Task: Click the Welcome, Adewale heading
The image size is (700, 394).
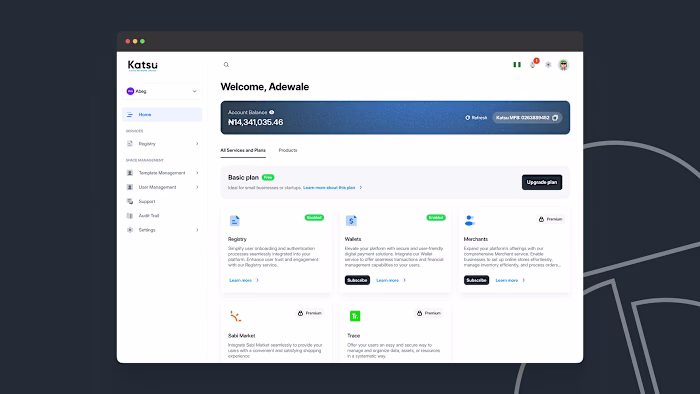Action: (x=265, y=87)
